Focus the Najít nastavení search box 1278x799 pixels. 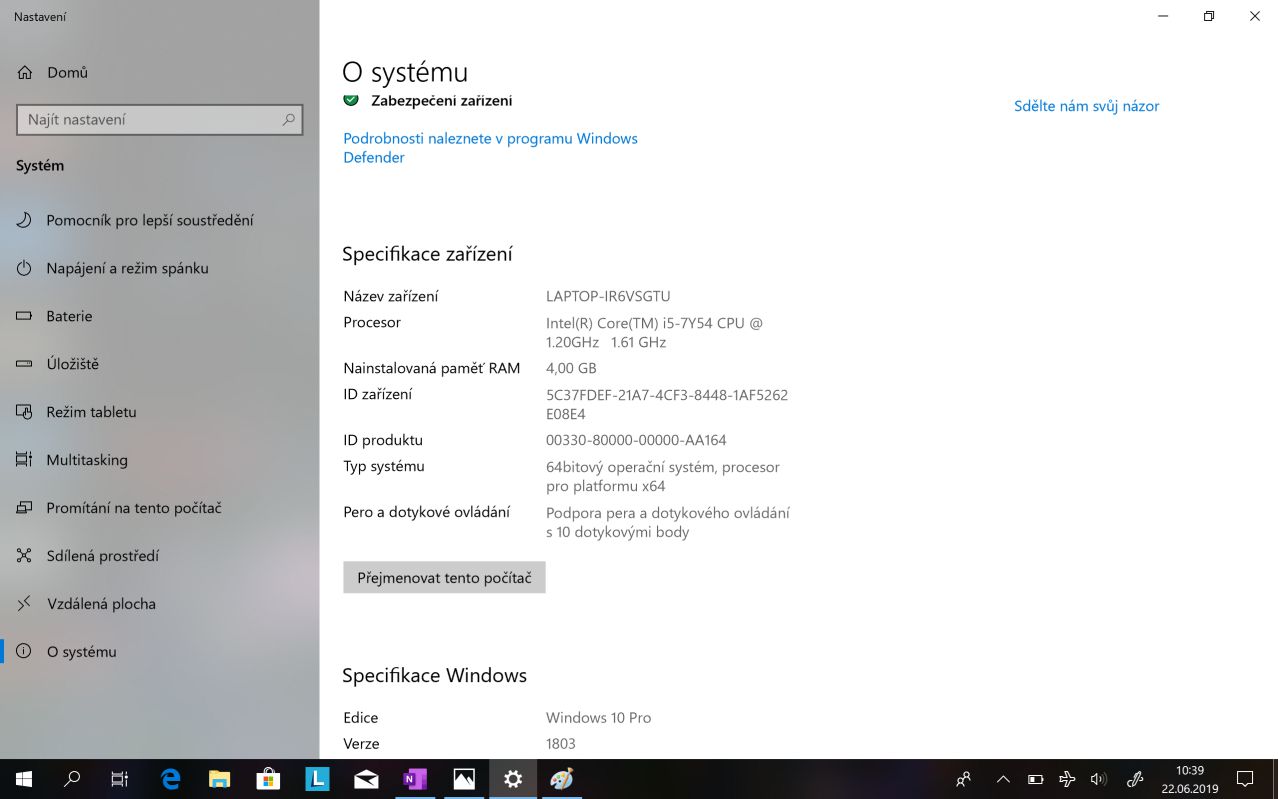160,119
